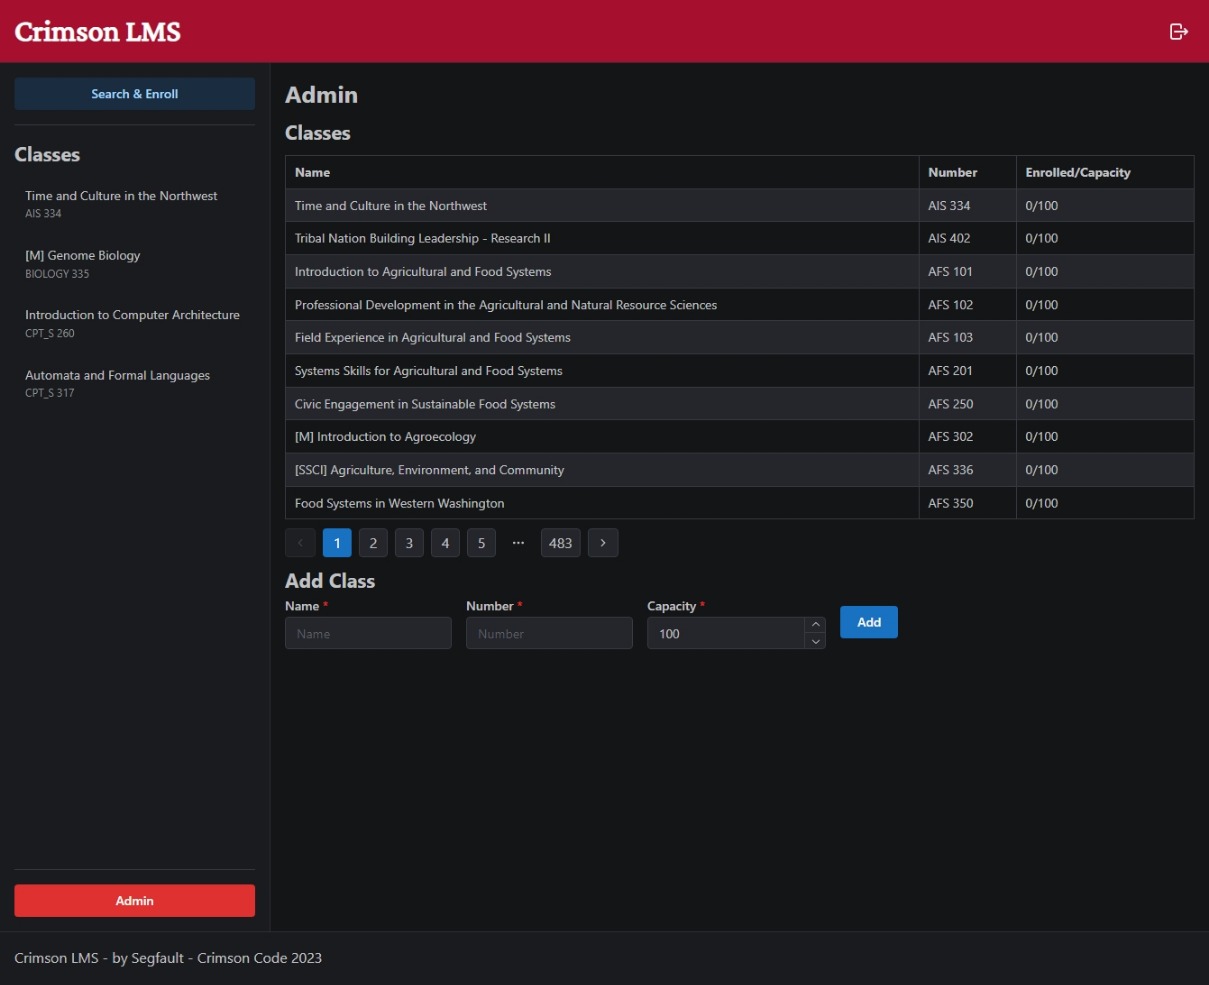Select row Field Experience in Agricultural and Food Systems
Viewport: 1209px width, 985px height.
[x=740, y=338]
